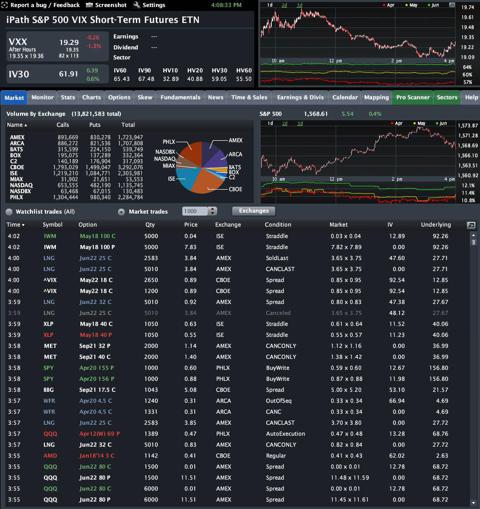
Task: Sort exchanges by the Name column arrow
Action: coord(26,125)
